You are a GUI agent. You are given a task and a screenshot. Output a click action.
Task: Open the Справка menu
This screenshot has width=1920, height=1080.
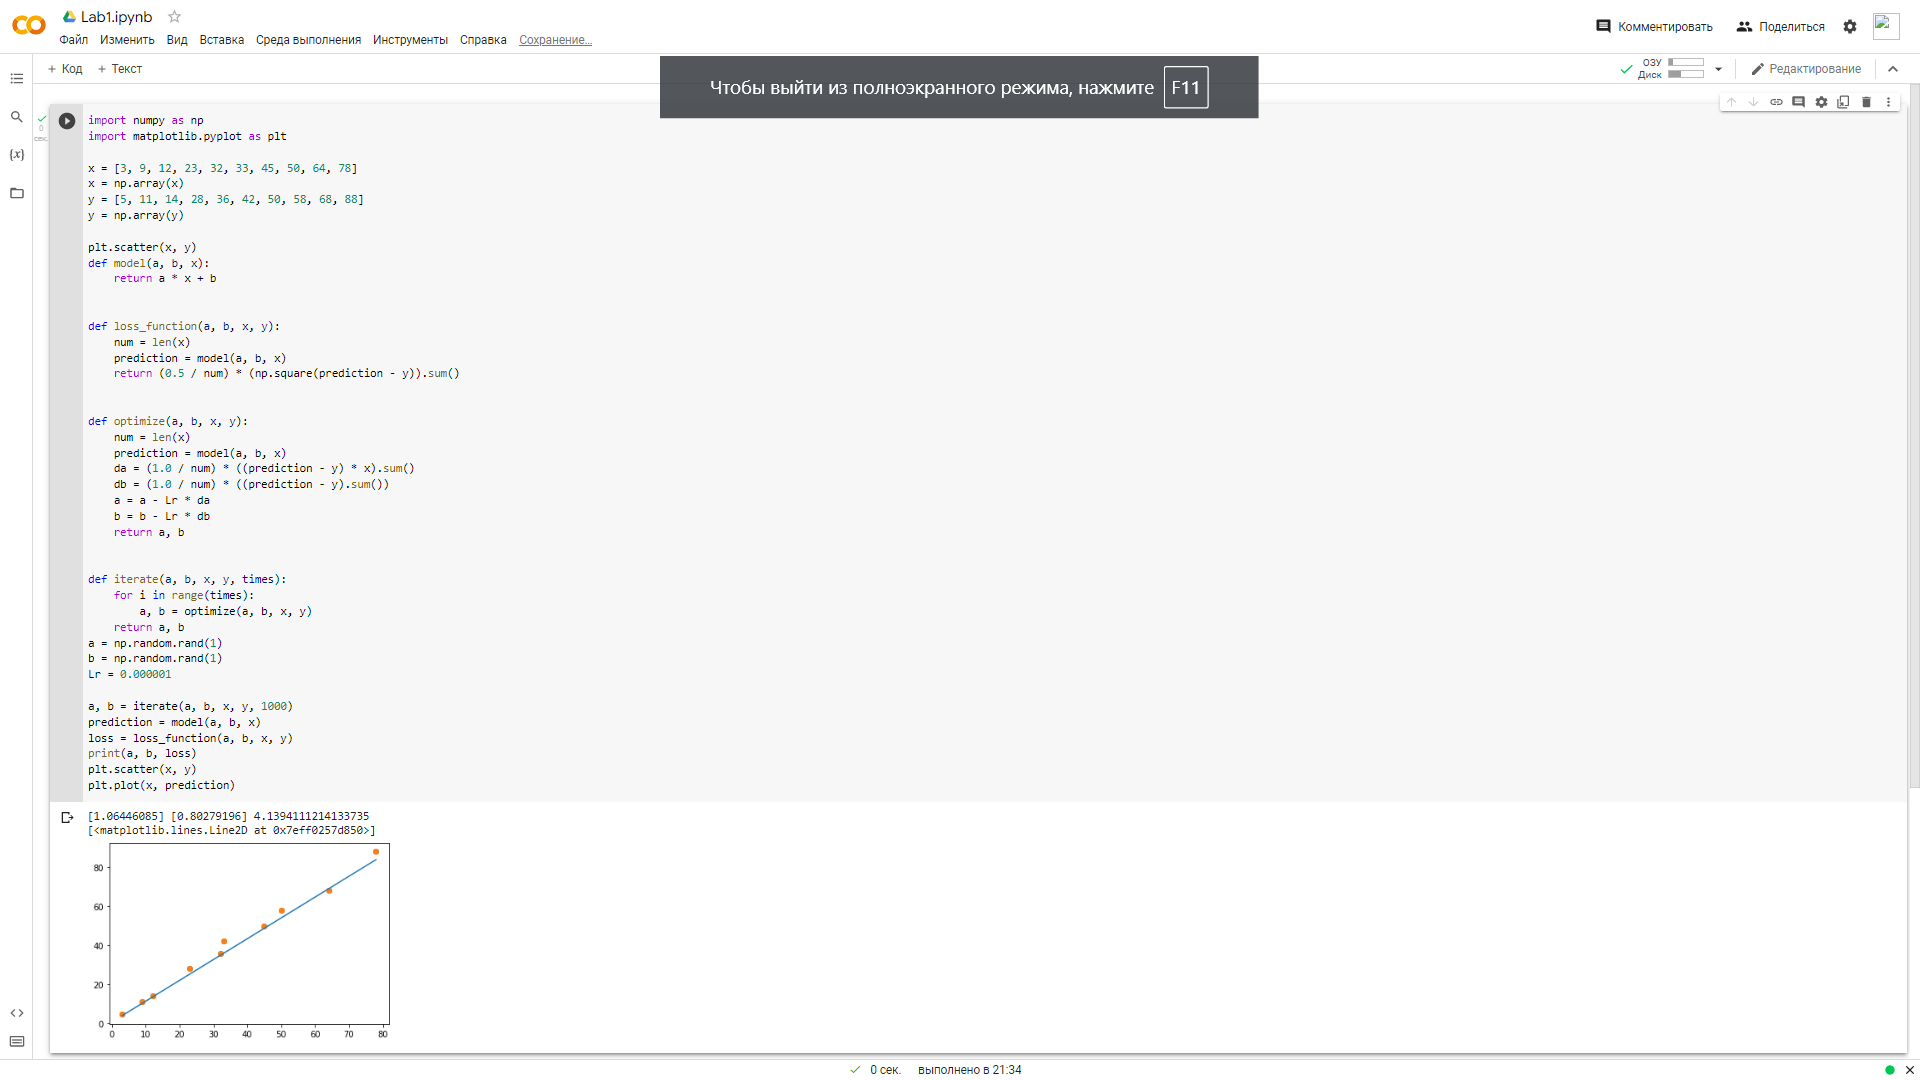[x=483, y=40]
